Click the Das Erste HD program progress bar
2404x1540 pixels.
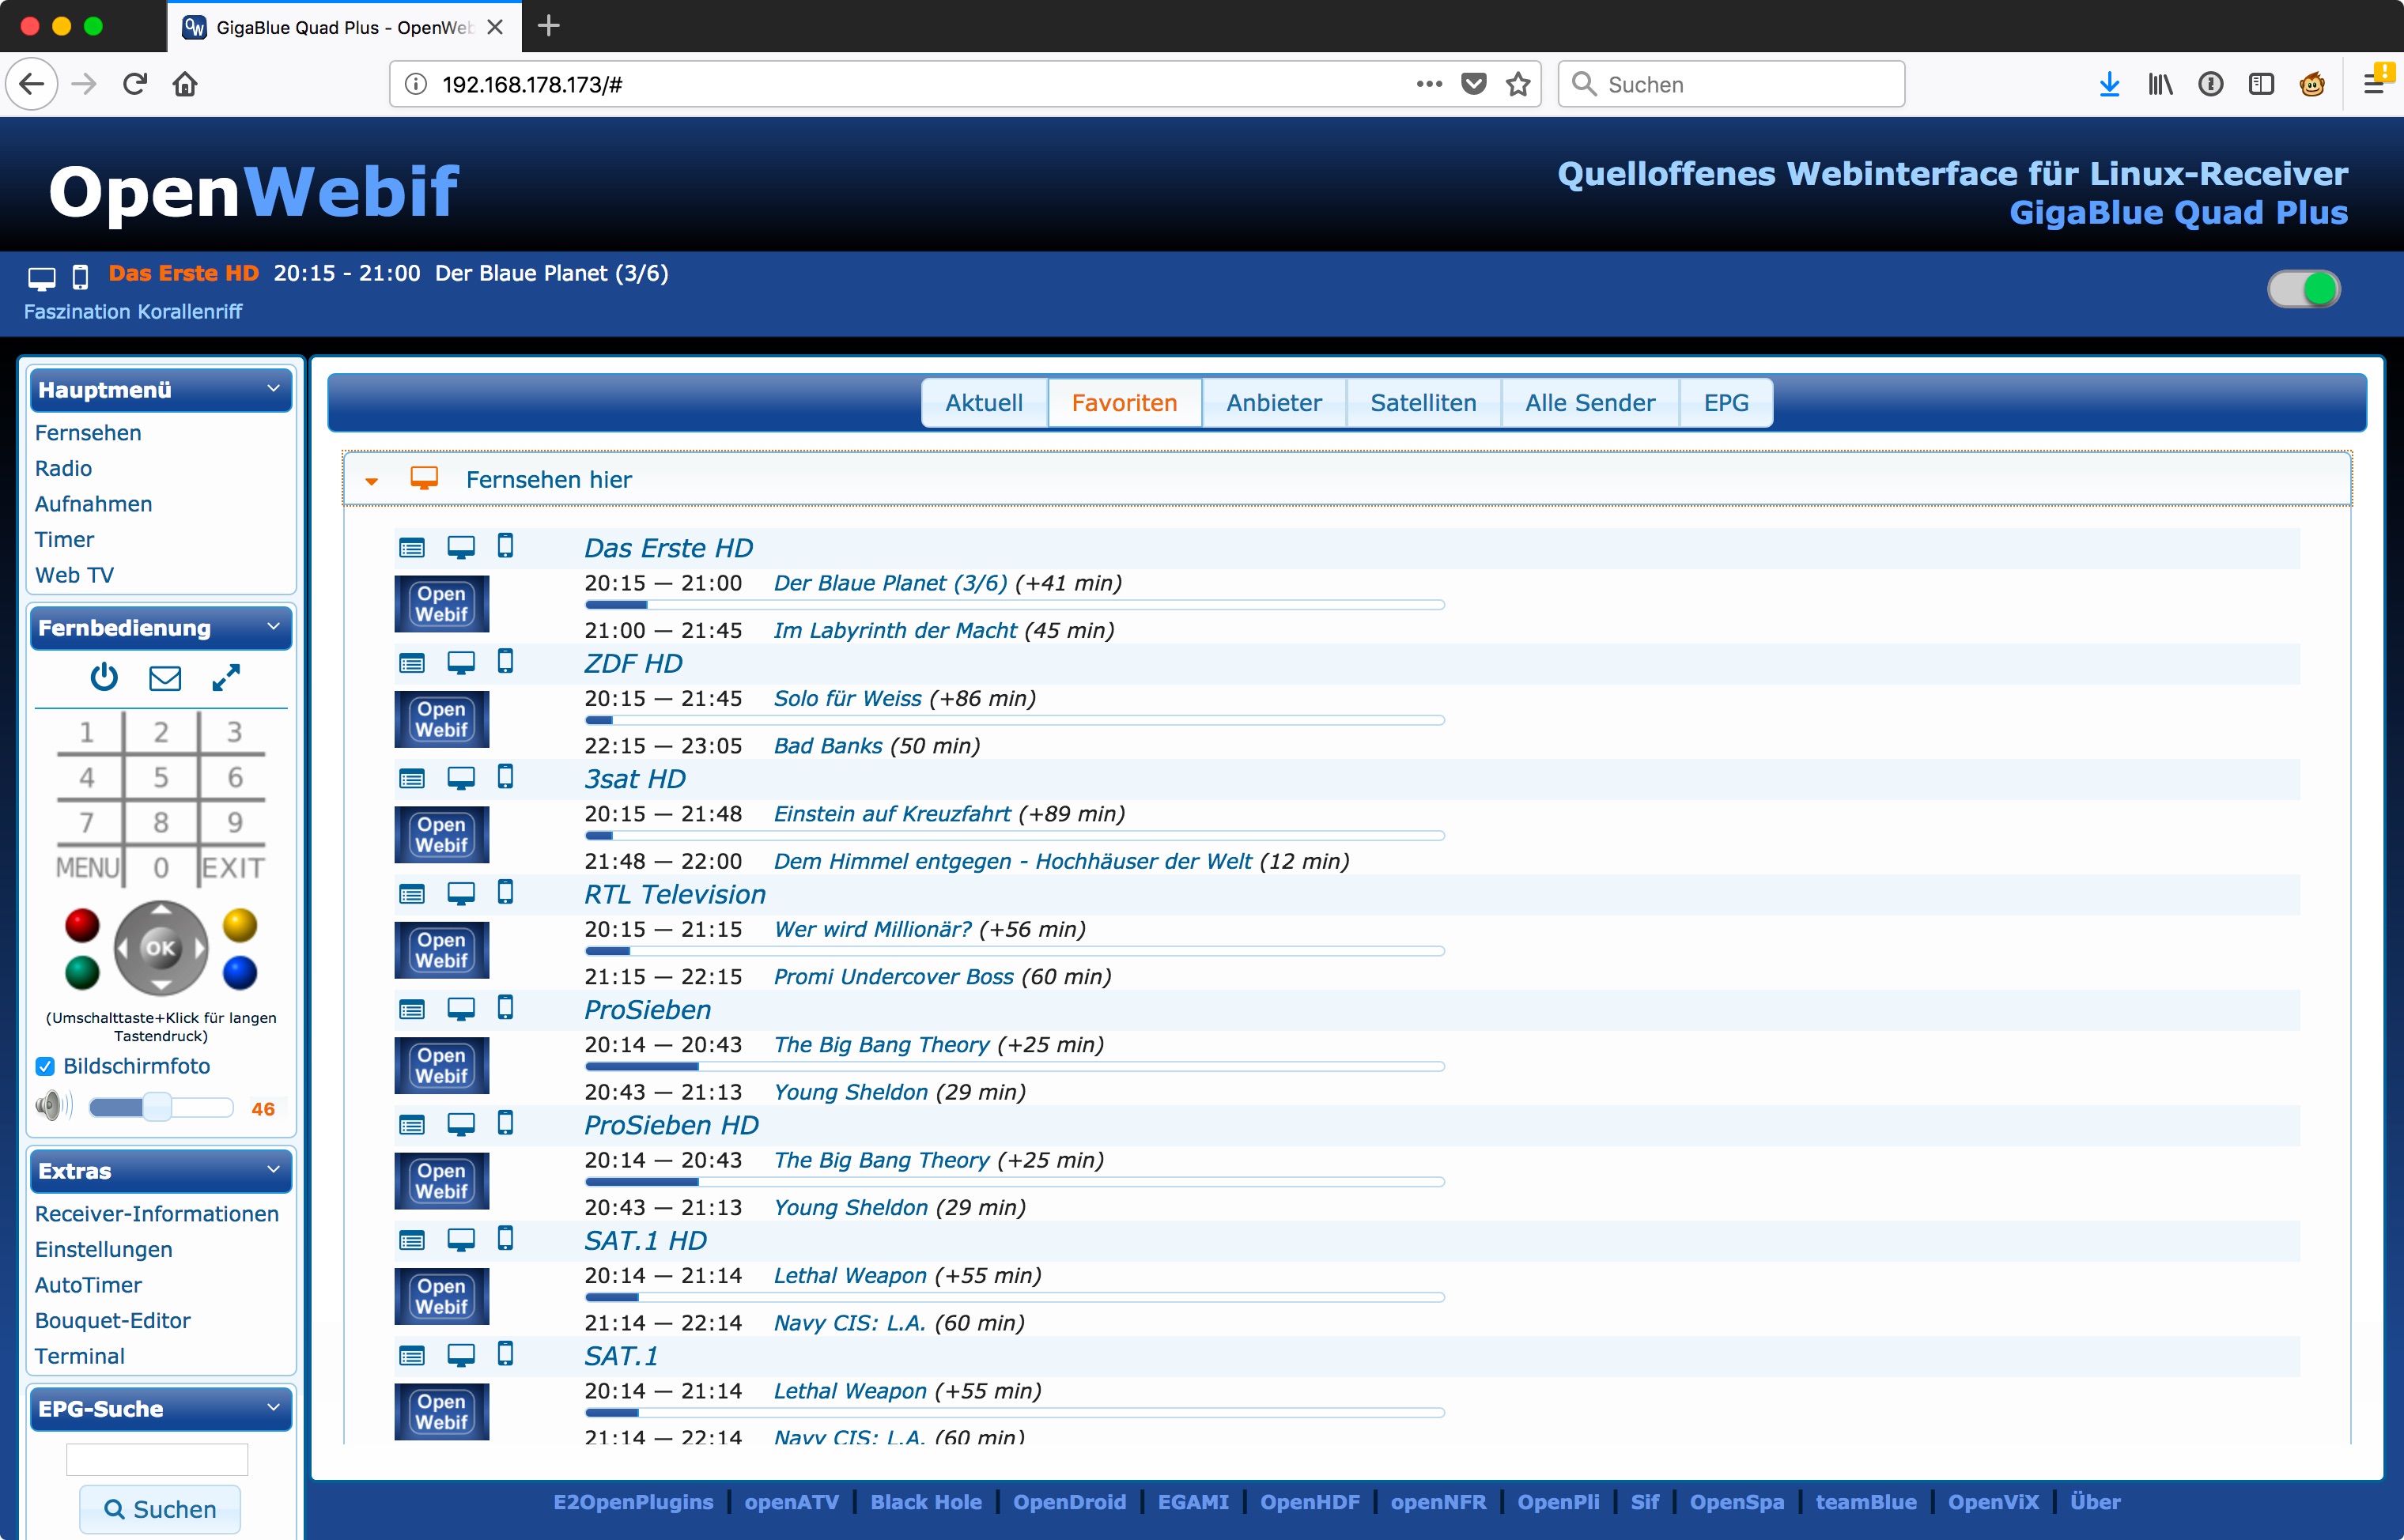(x=1014, y=605)
